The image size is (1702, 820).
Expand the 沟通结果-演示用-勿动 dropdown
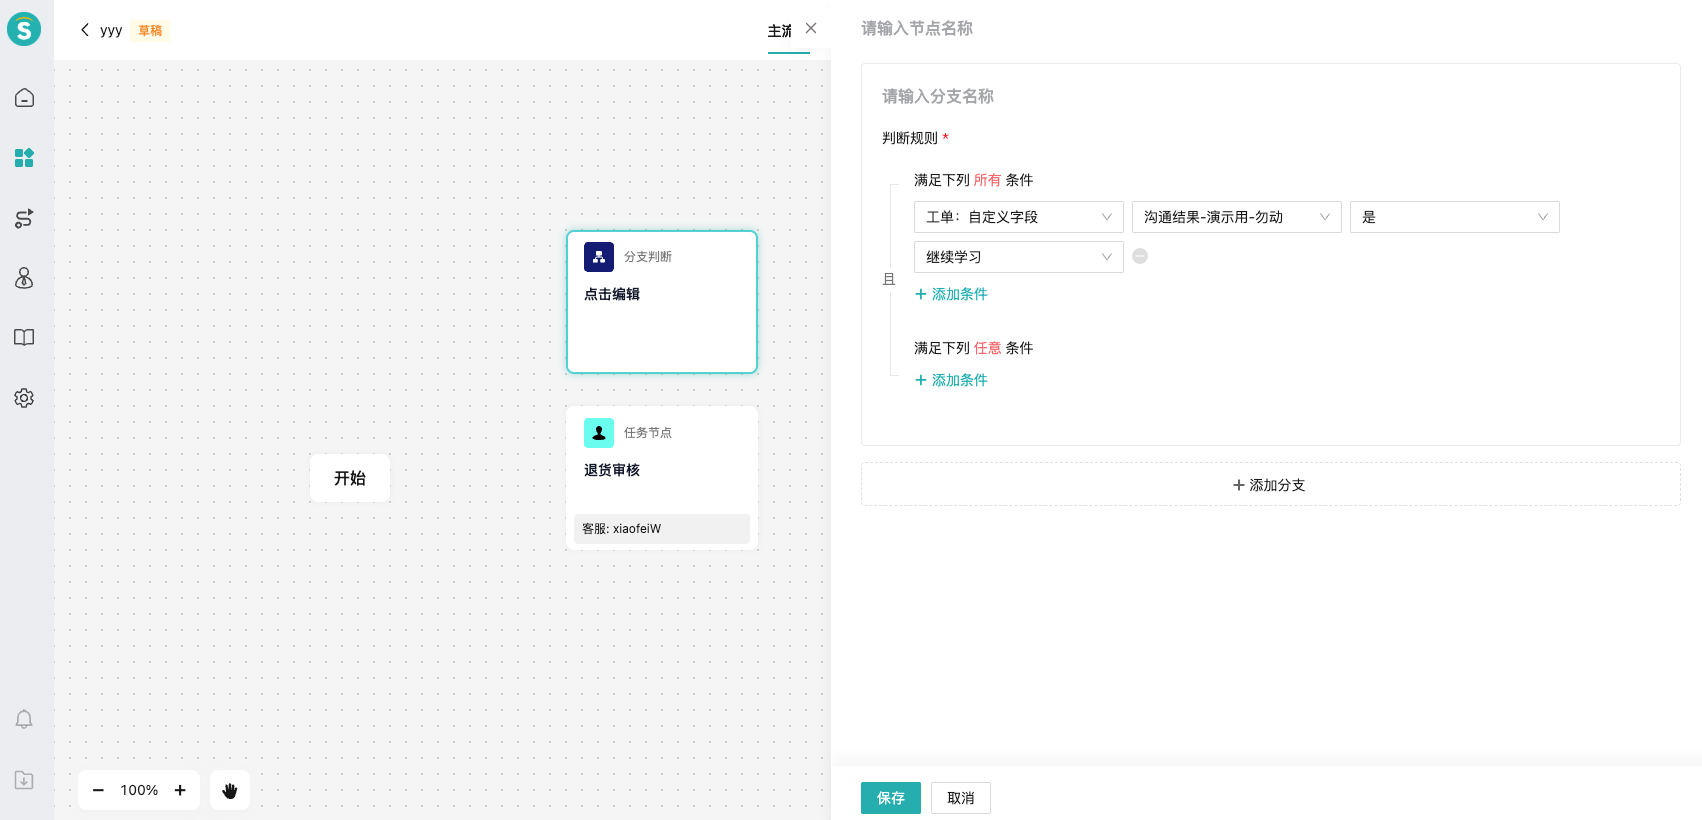coord(1236,217)
